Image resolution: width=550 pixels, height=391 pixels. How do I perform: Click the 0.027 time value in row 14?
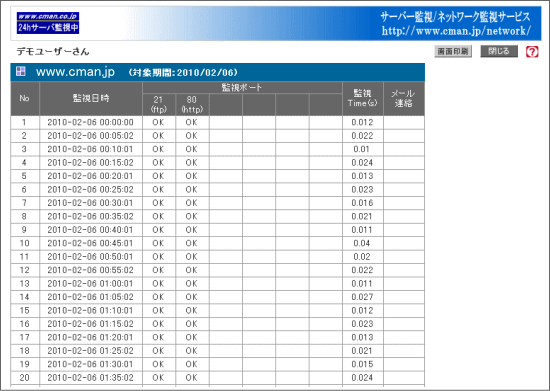pos(362,297)
